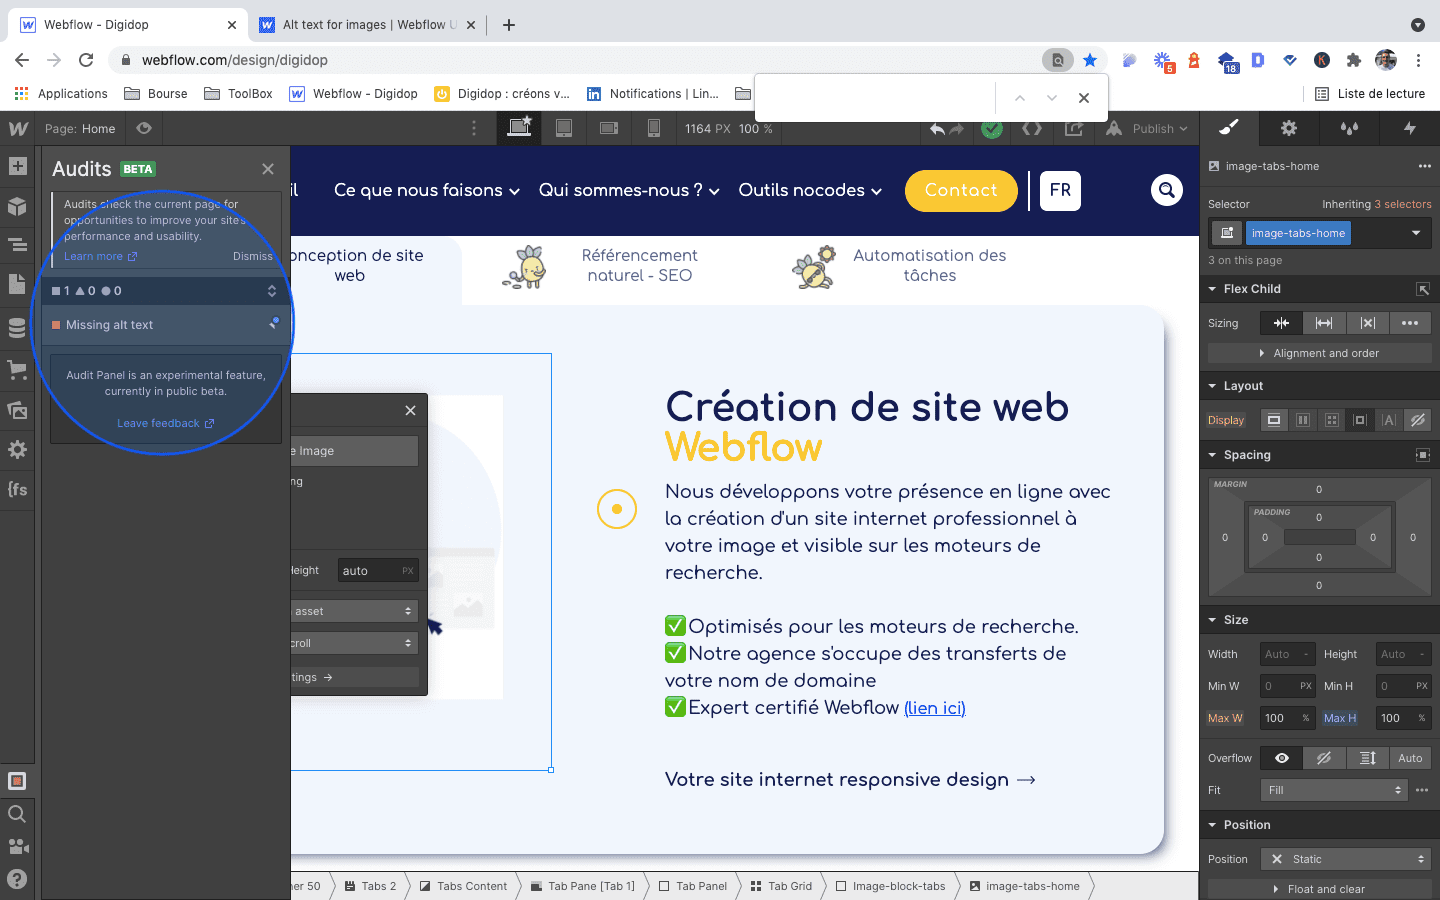The image size is (1440, 900).
Task: Switch to Interactions lightning tab
Action: tap(1410, 128)
